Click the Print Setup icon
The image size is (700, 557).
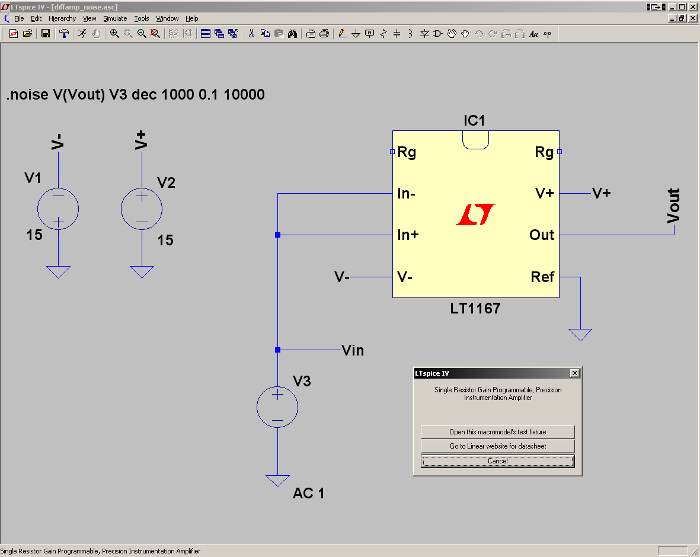pyautogui.click(x=325, y=34)
